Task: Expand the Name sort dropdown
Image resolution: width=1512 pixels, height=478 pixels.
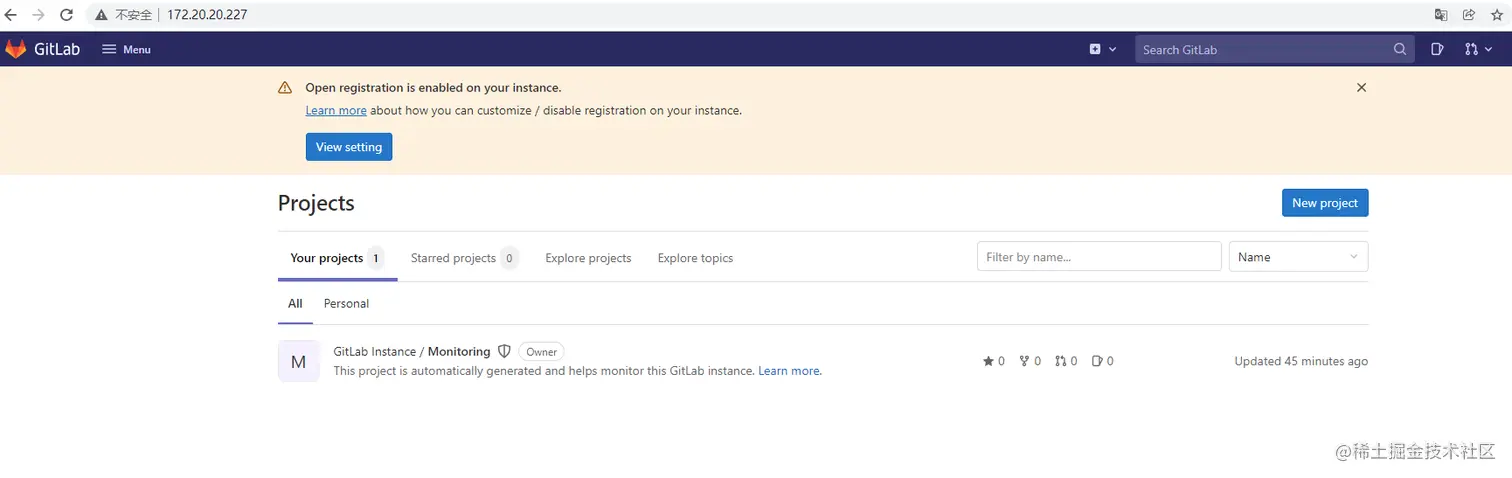Action: coord(1298,257)
